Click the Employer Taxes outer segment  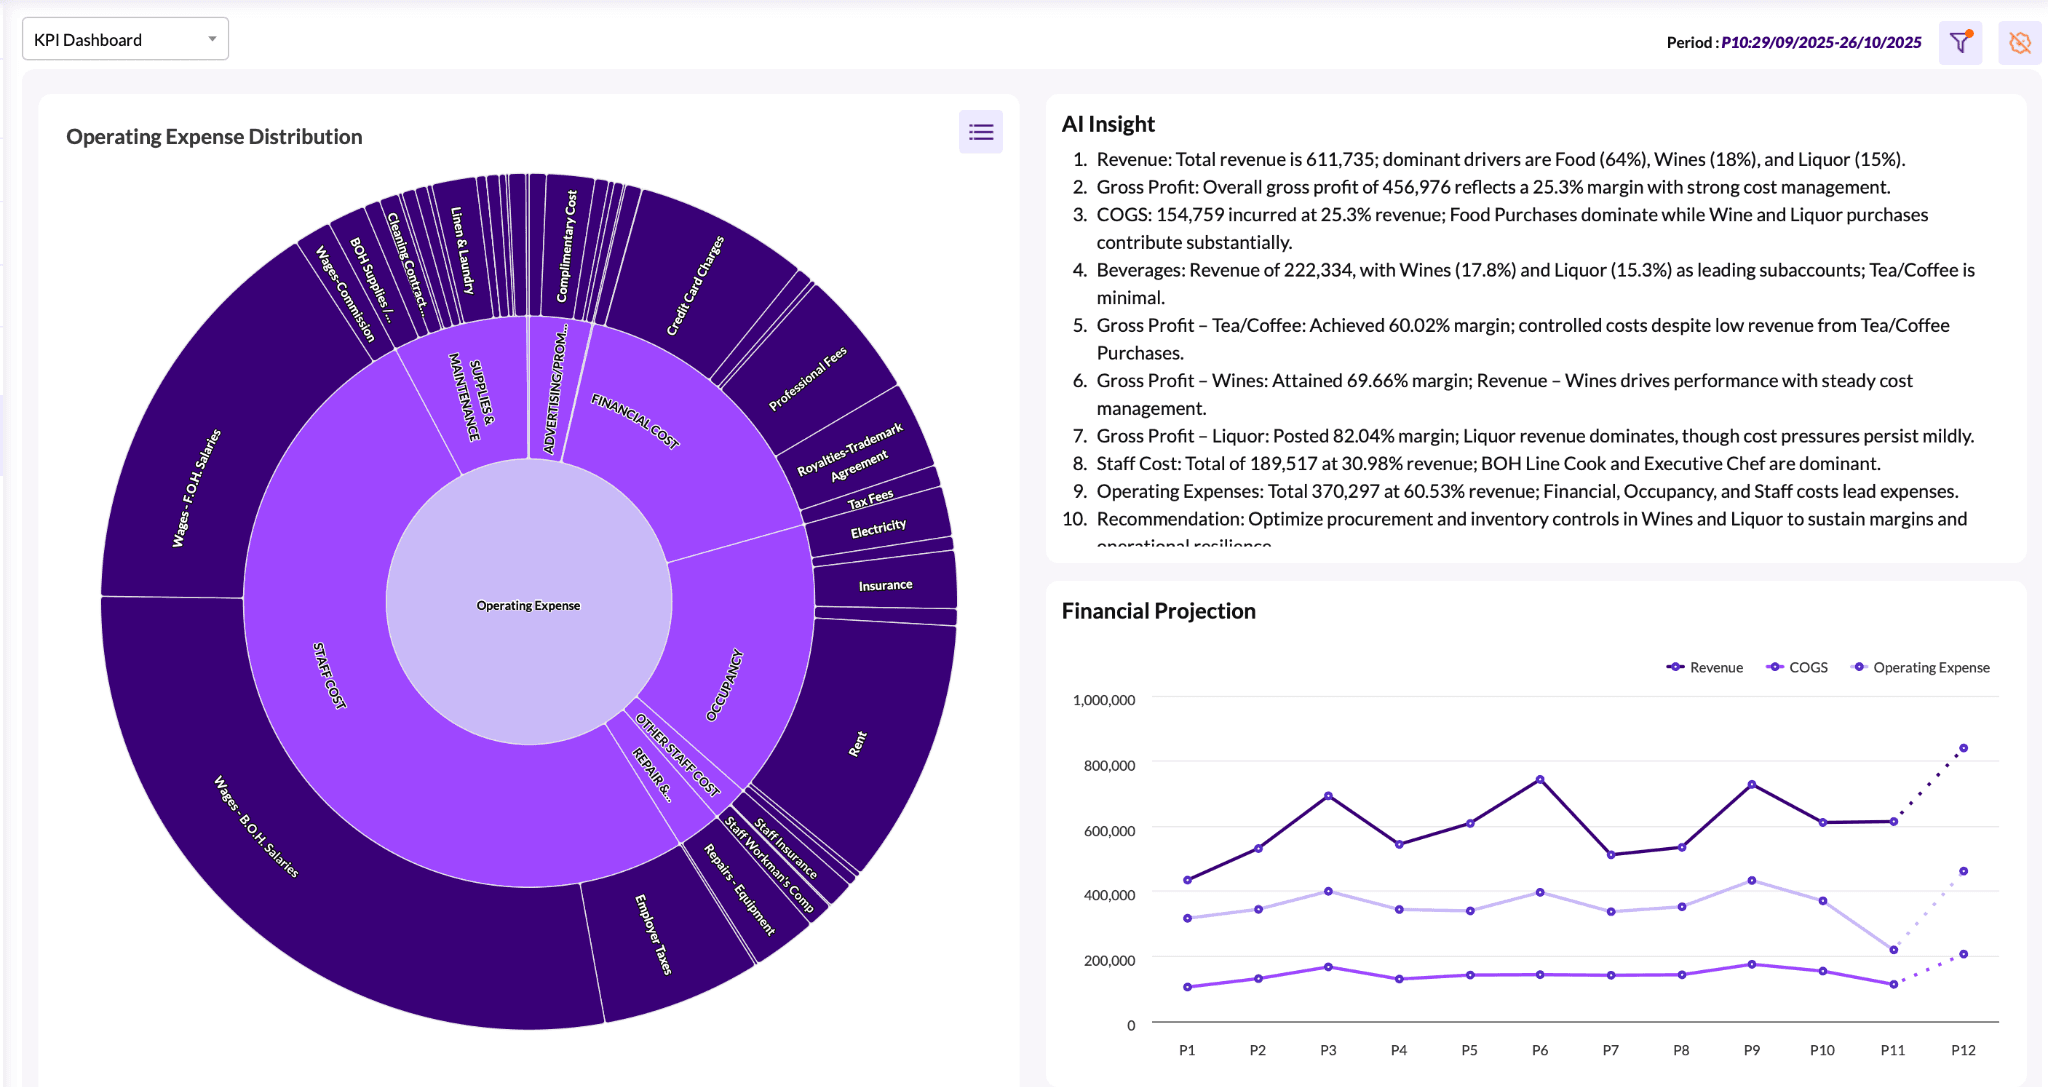point(655,934)
